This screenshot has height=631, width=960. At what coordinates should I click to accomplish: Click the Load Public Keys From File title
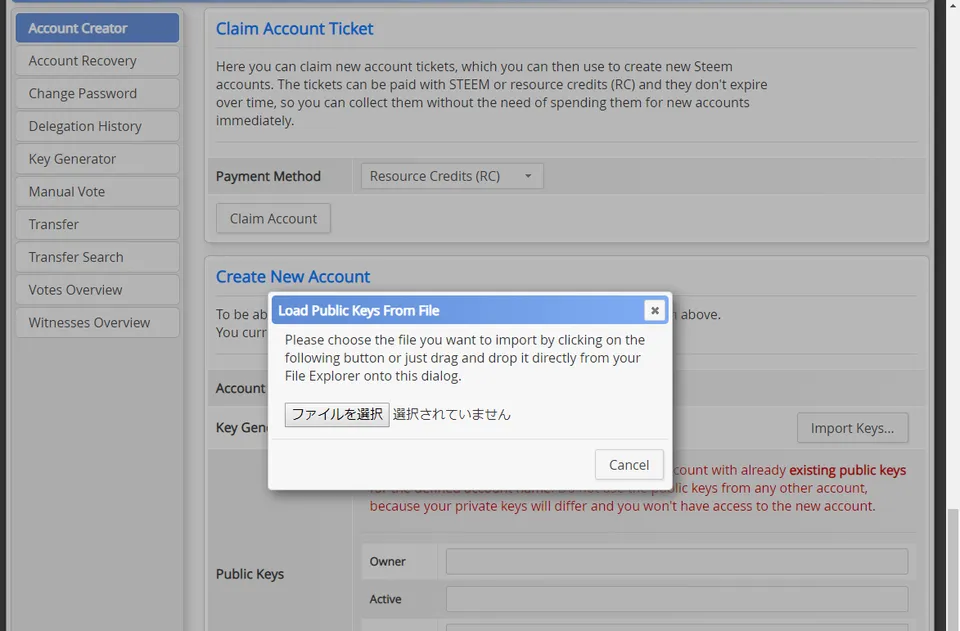[359, 310]
